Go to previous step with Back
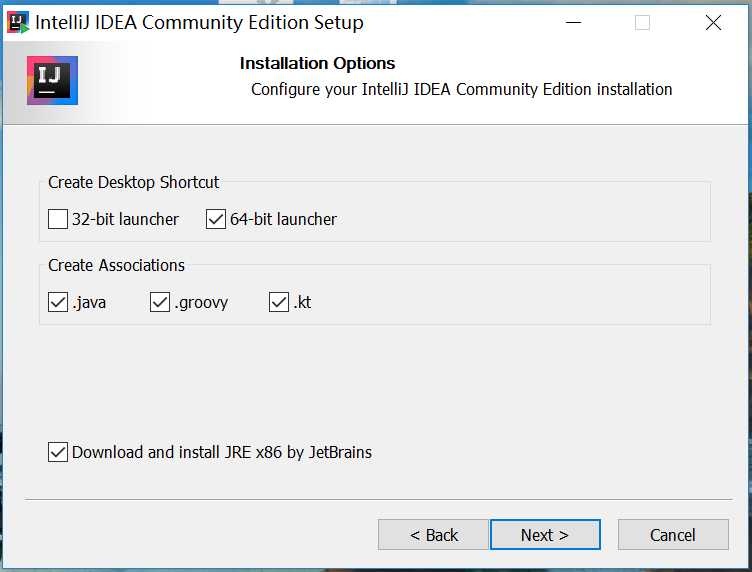Screen dimensions: 752x572 coord(434,535)
